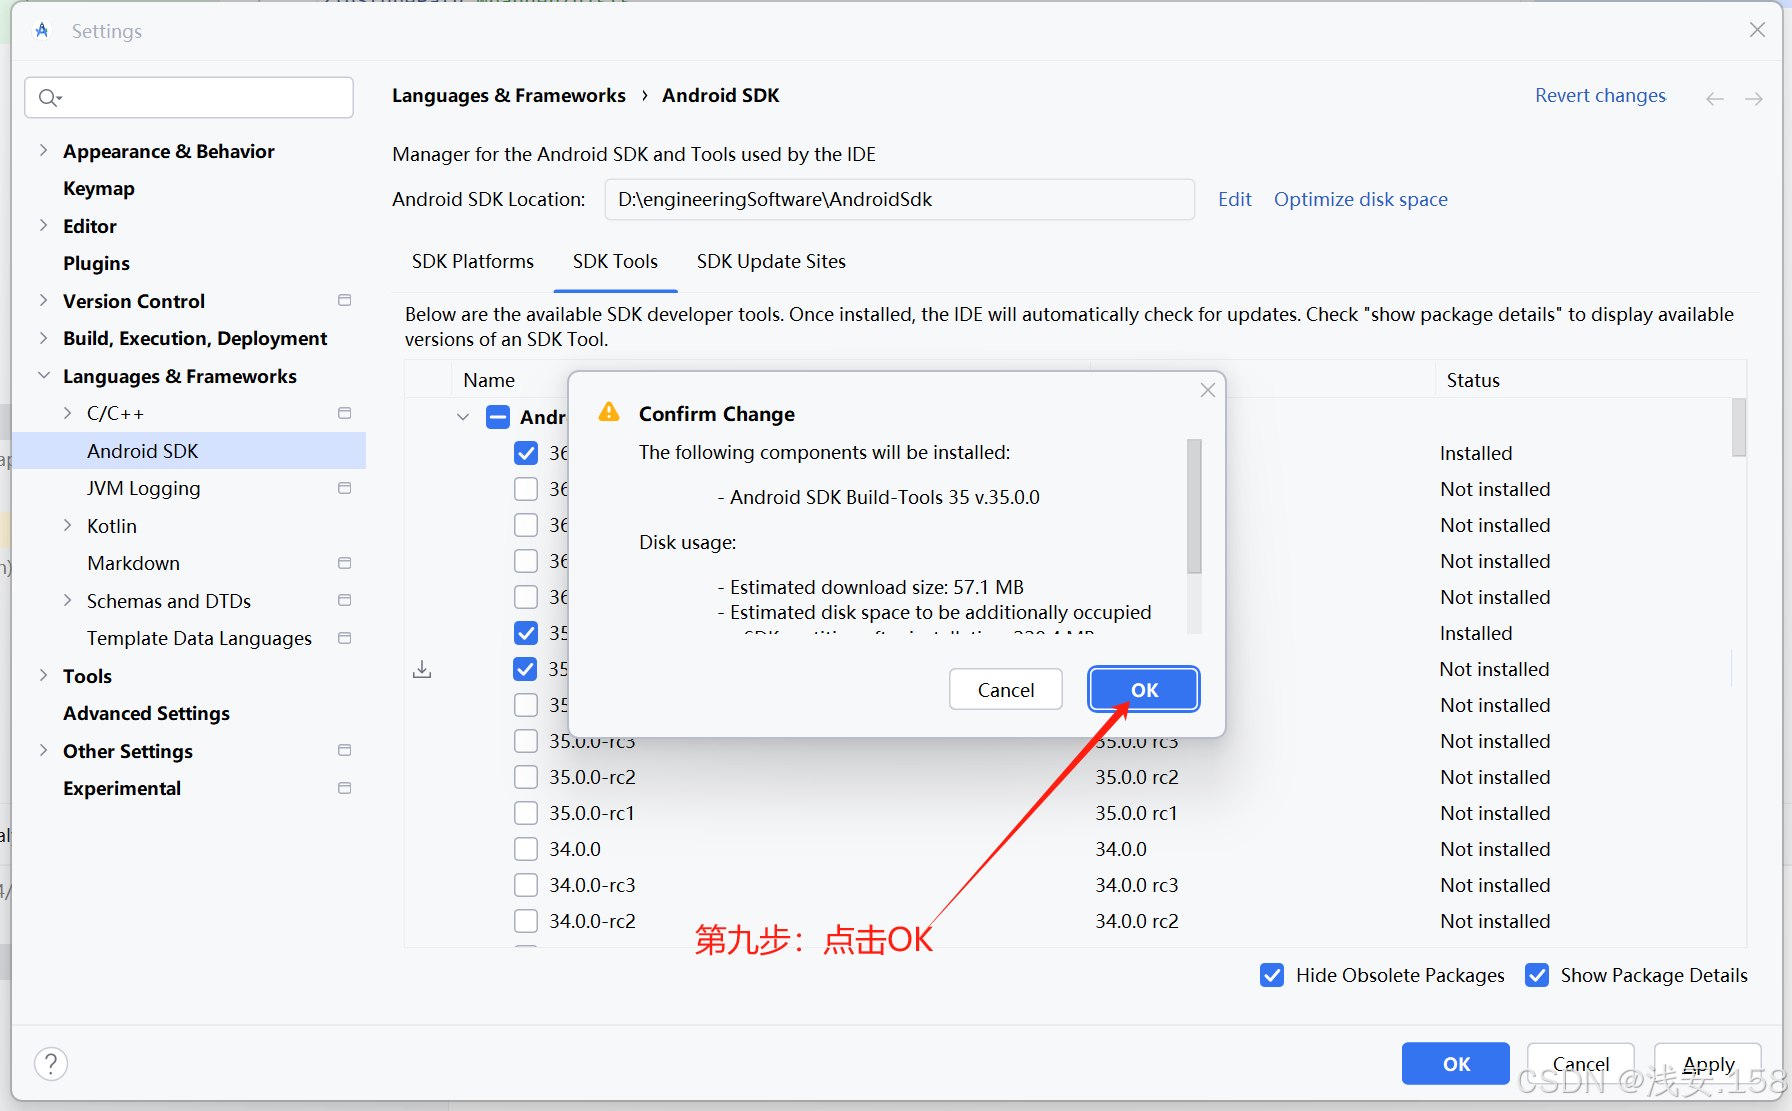The width and height of the screenshot is (1792, 1111).
Task: Click the search magnifier icon in settings search
Action: pos(49,97)
